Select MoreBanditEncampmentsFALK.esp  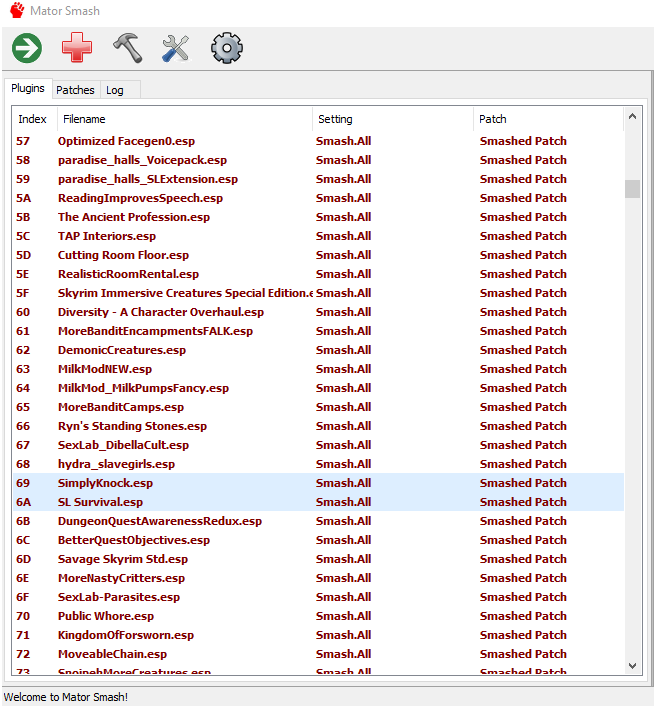click(x=318, y=331)
